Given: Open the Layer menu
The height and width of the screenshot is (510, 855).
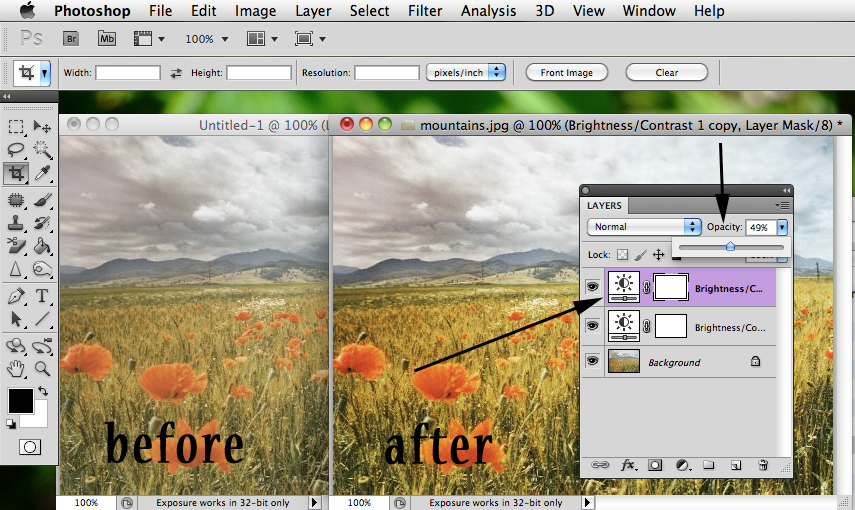Looking at the screenshot, I should point(313,11).
